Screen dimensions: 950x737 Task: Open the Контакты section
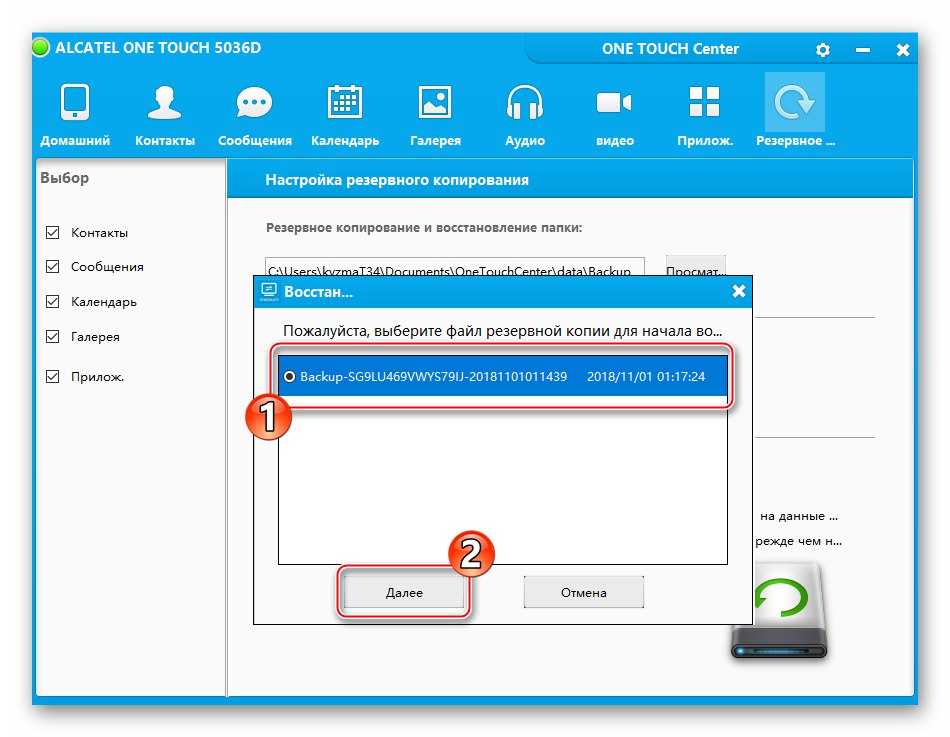click(165, 114)
